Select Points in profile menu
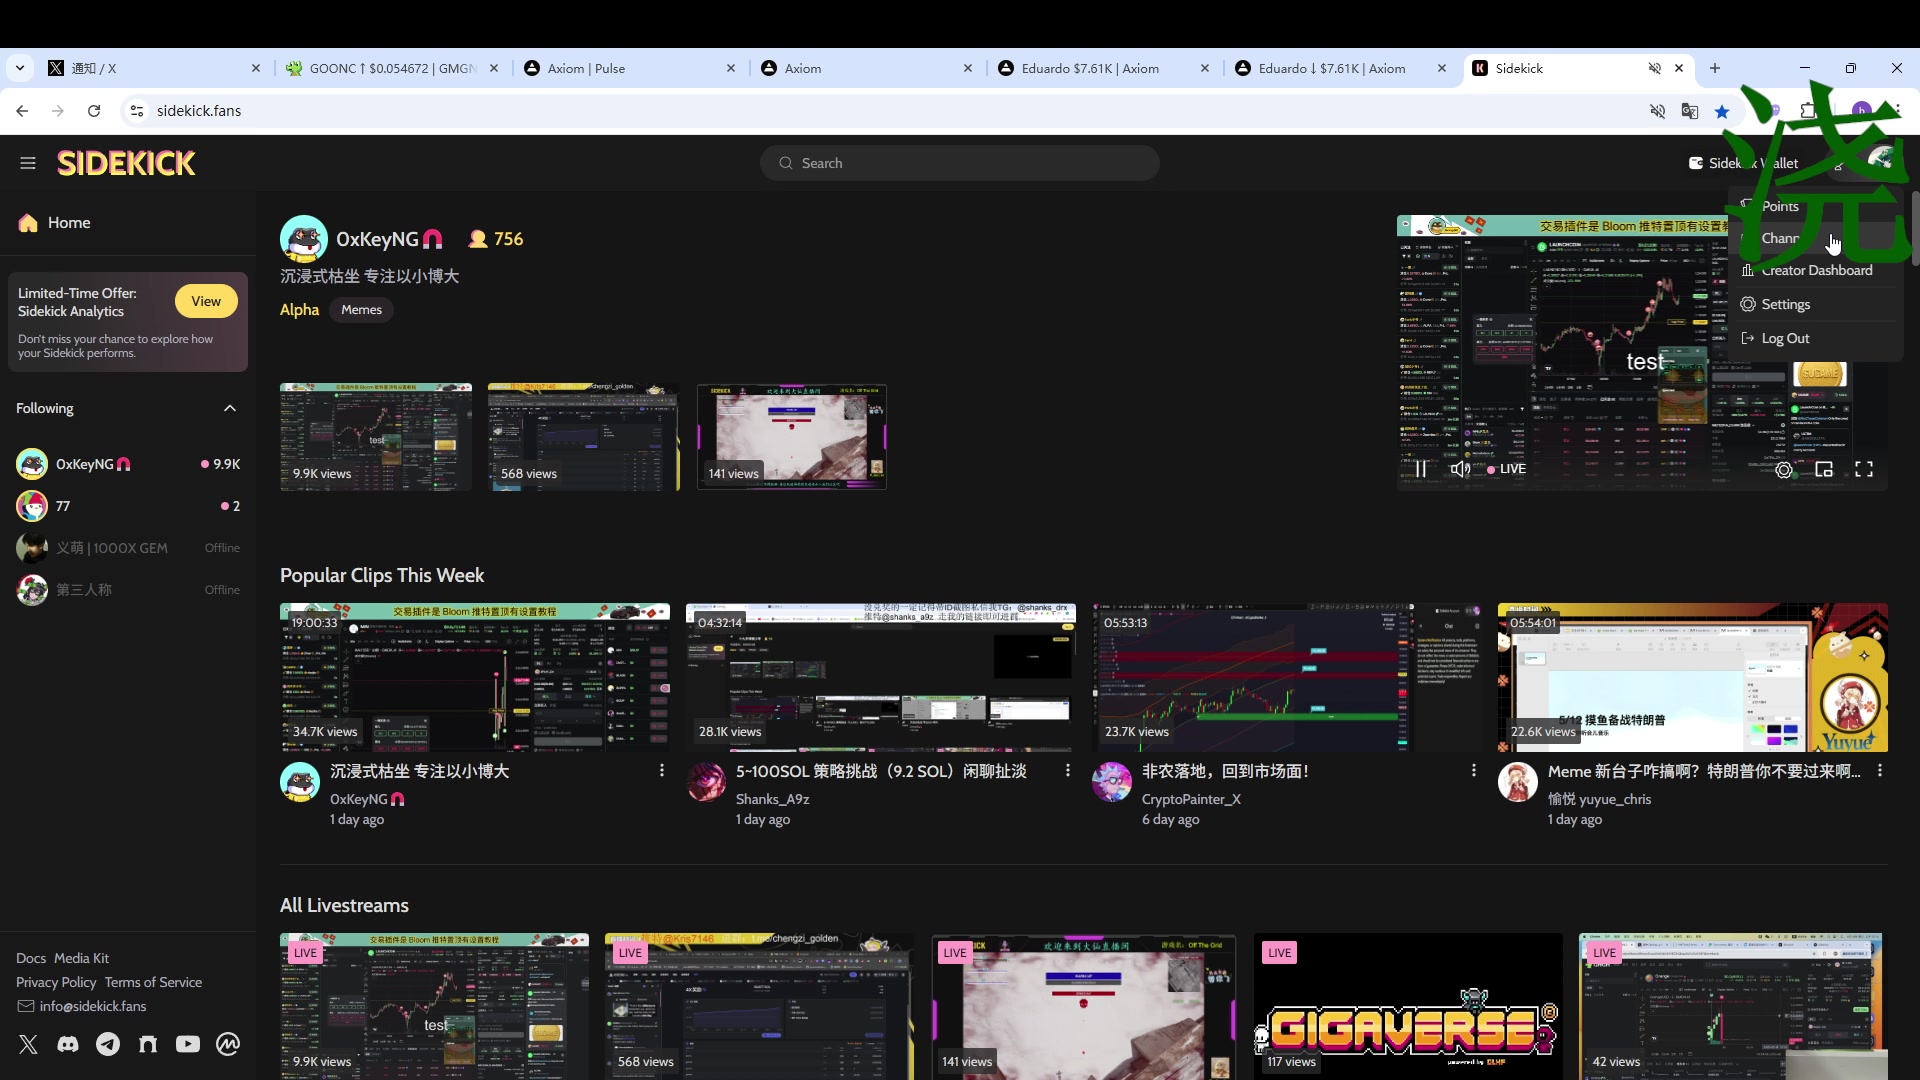 click(x=1780, y=206)
